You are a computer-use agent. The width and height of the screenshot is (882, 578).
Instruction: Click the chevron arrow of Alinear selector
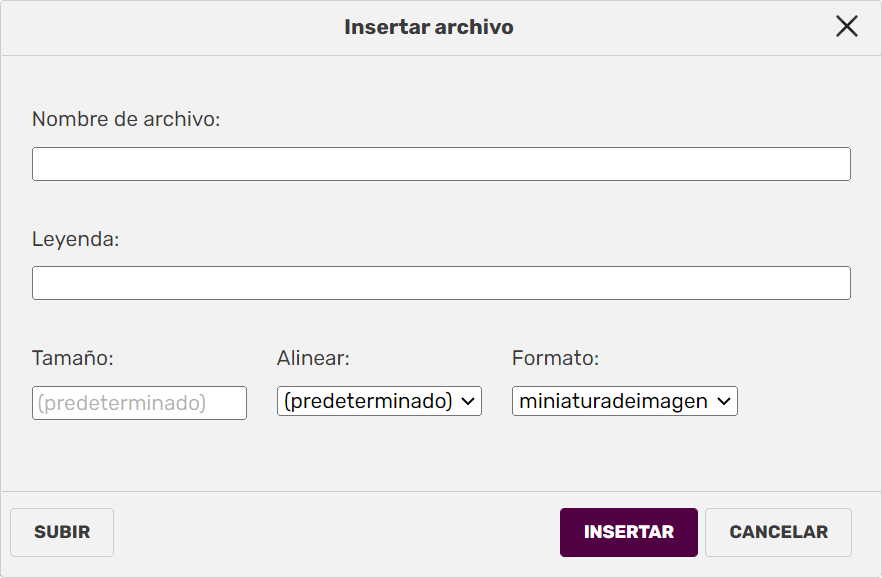pyautogui.click(x=468, y=402)
